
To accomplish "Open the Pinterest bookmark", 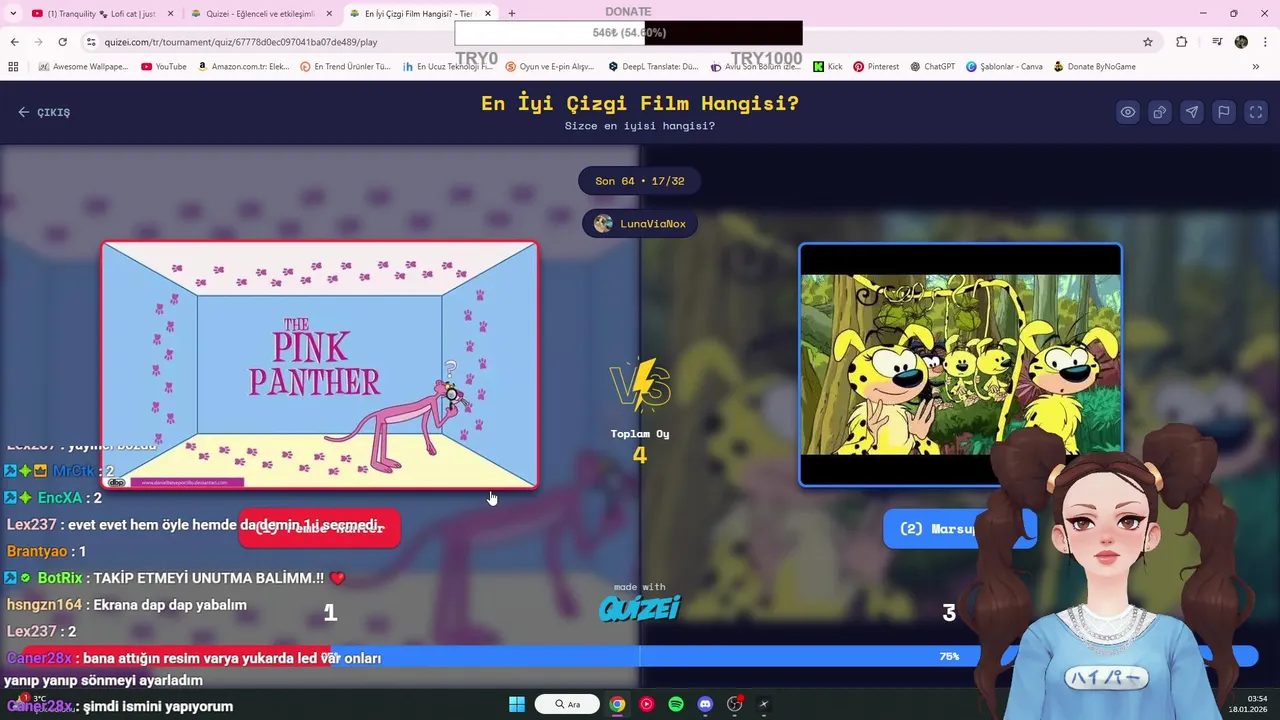I will (x=876, y=67).
